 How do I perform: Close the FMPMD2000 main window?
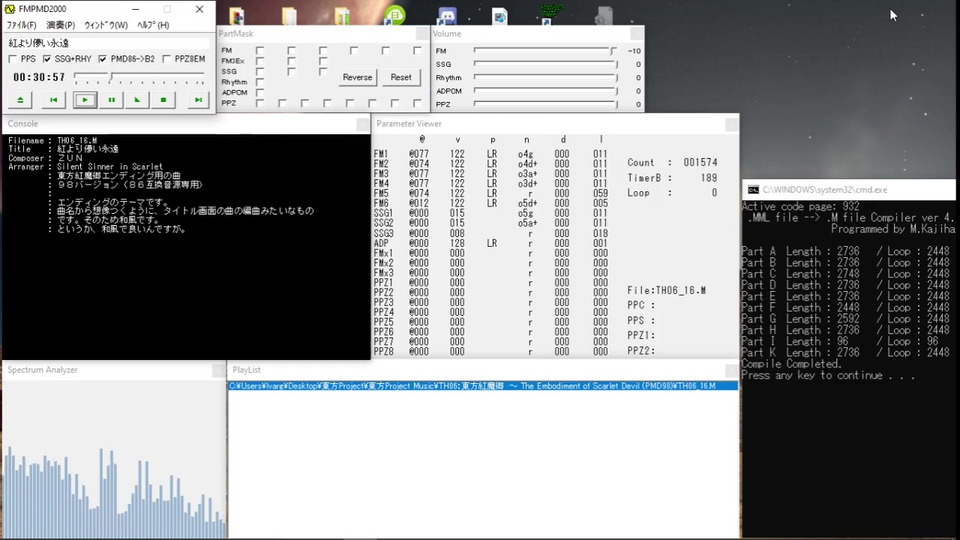(200, 9)
